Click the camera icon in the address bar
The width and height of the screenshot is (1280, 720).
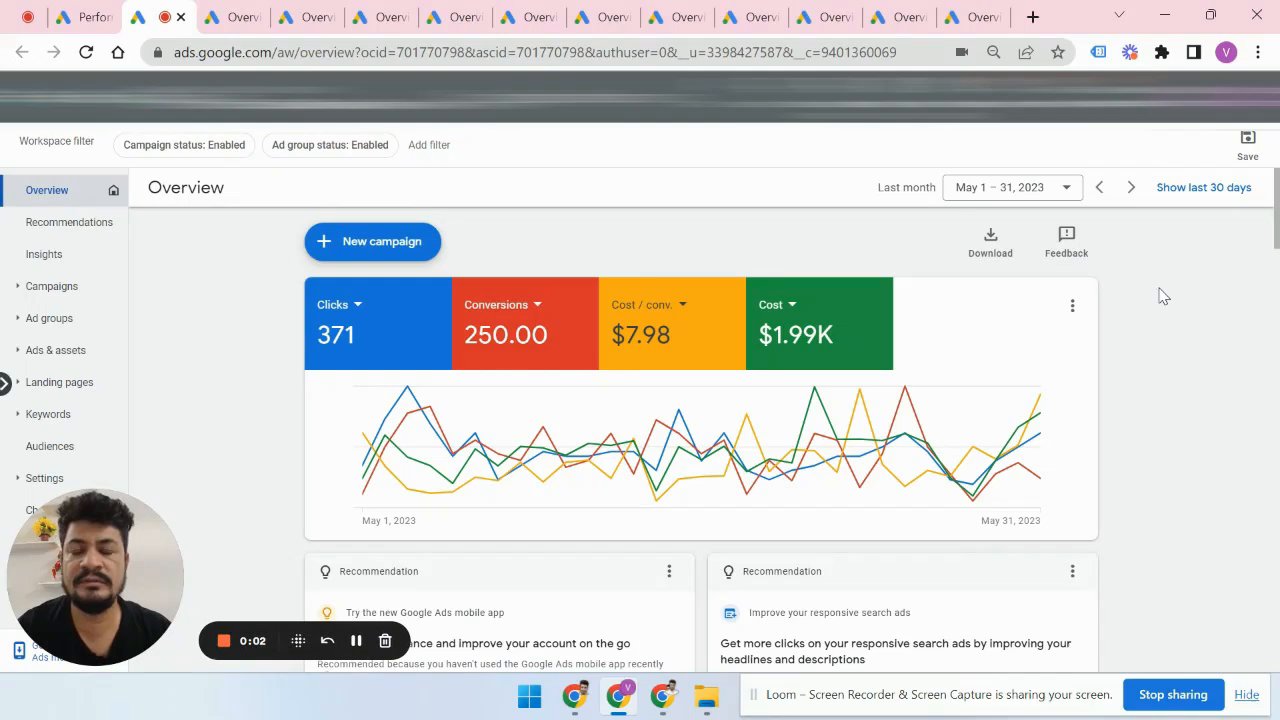[x=962, y=52]
